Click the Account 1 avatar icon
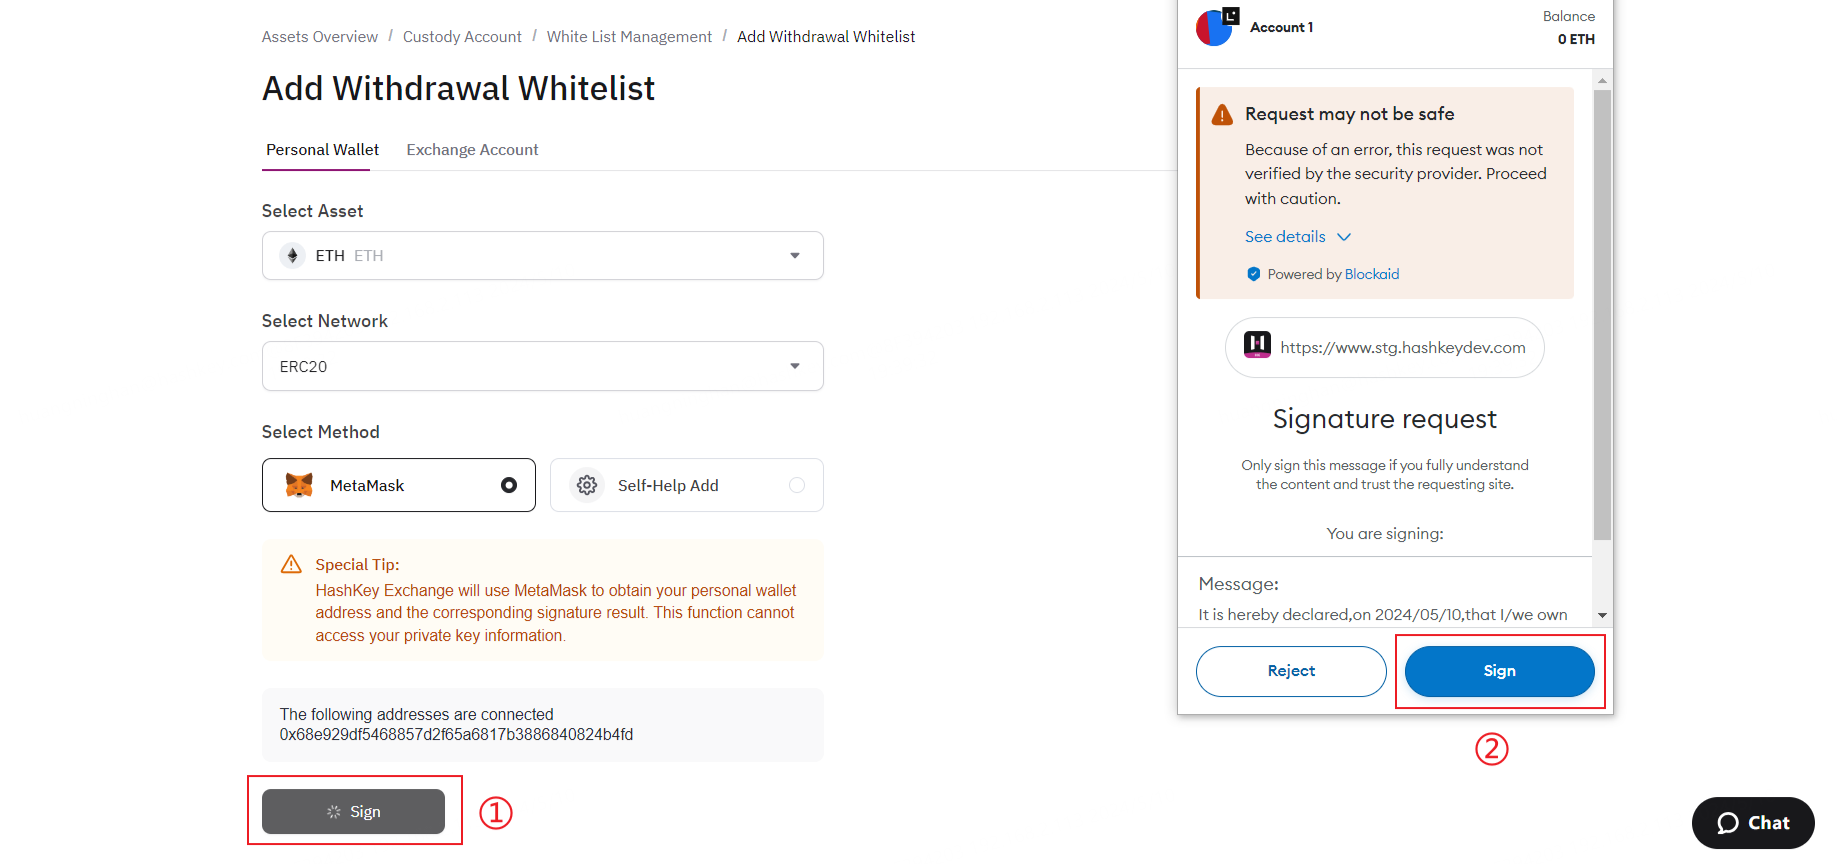The image size is (1837, 864). [1215, 28]
